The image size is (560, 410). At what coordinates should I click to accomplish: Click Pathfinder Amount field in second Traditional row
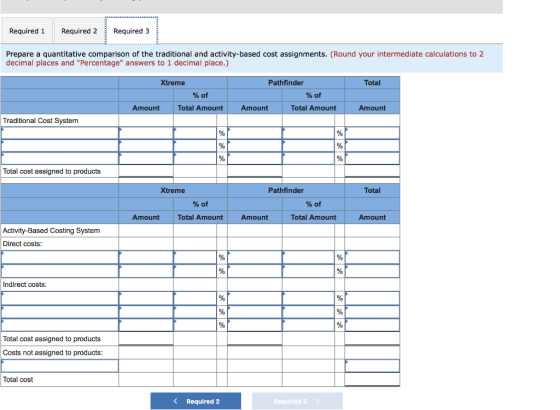coord(255,146)
